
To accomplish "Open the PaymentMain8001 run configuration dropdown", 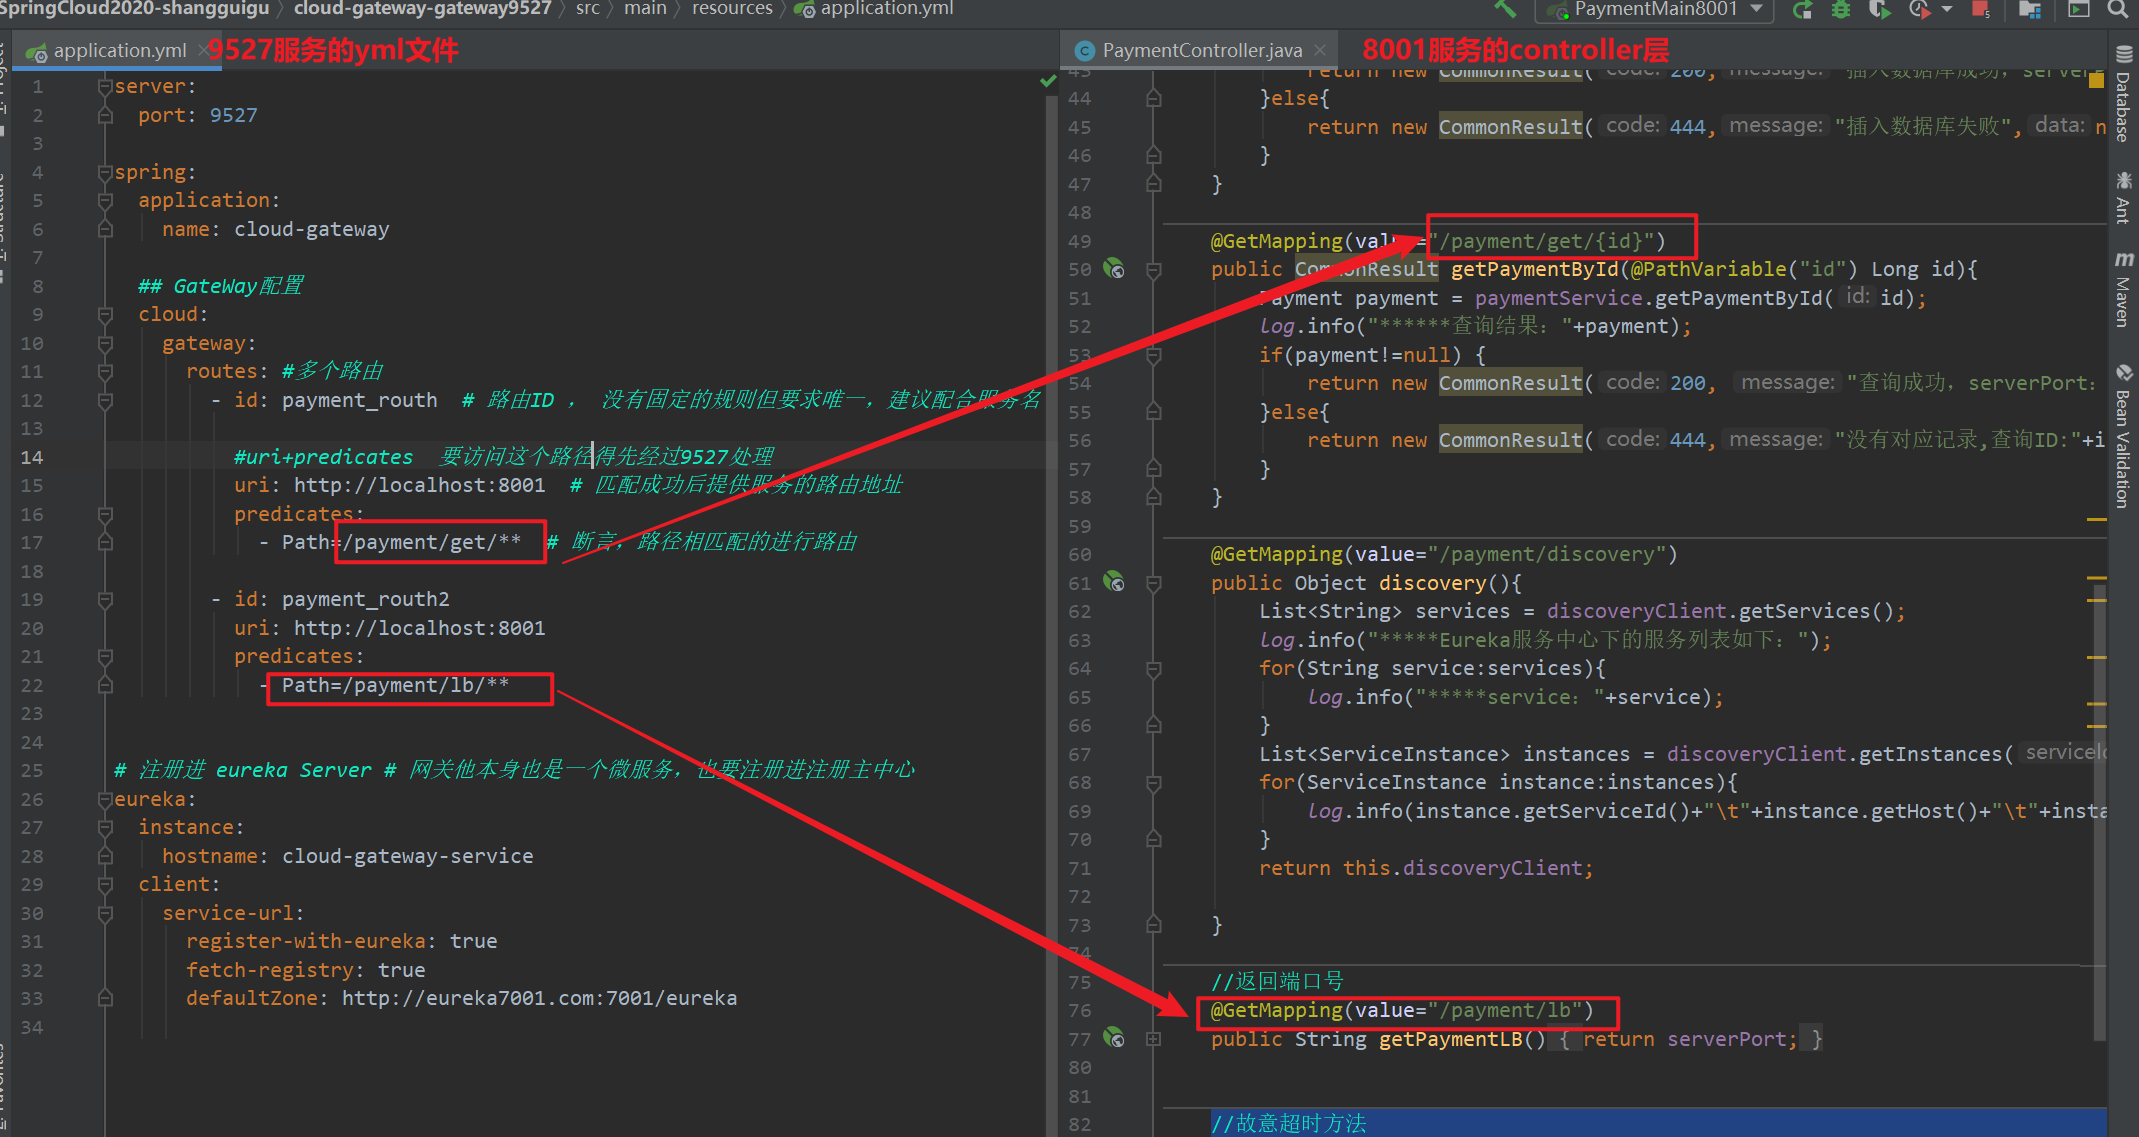I will pyautogui.click(x=1656, y=10).
